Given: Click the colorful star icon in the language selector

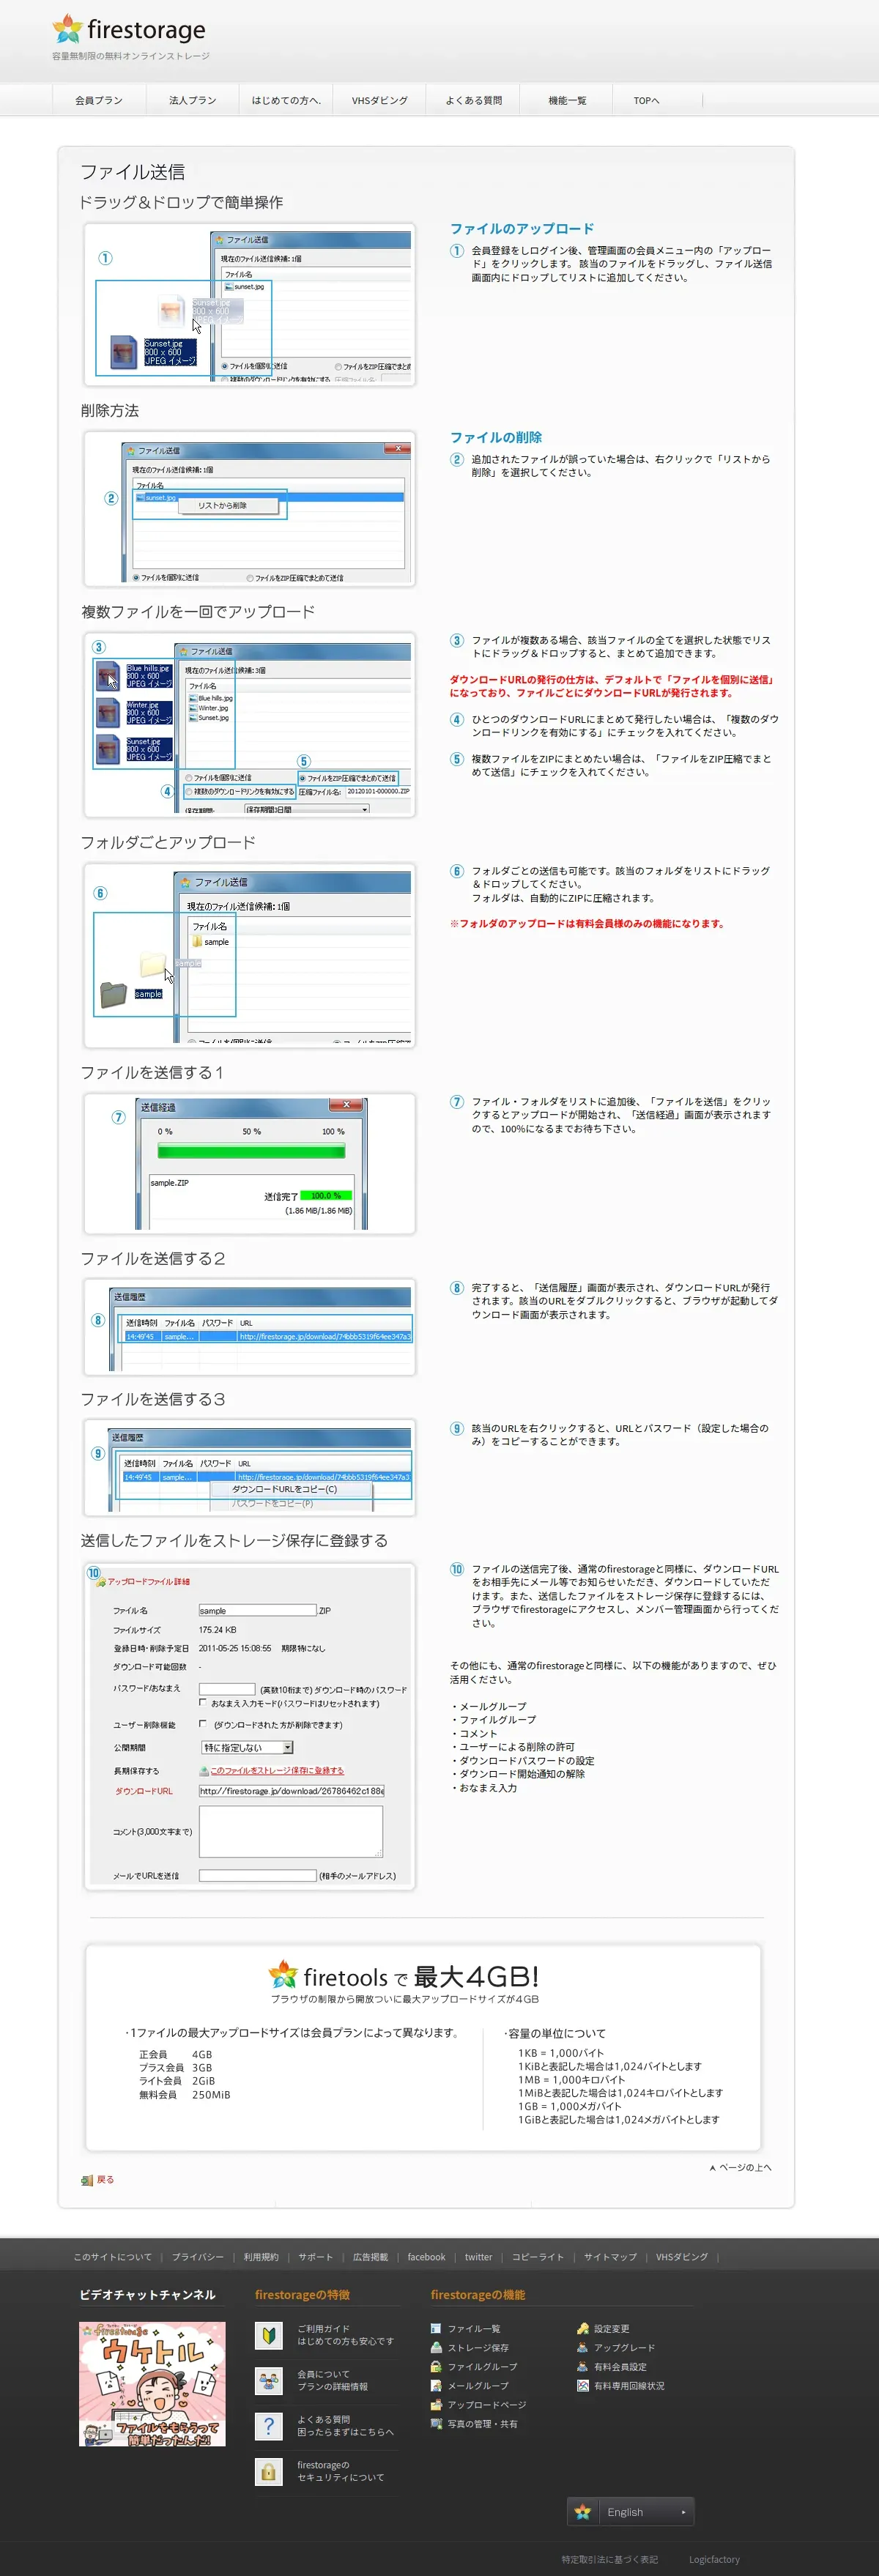Looking at the screenshot, I should (583, 2511).
